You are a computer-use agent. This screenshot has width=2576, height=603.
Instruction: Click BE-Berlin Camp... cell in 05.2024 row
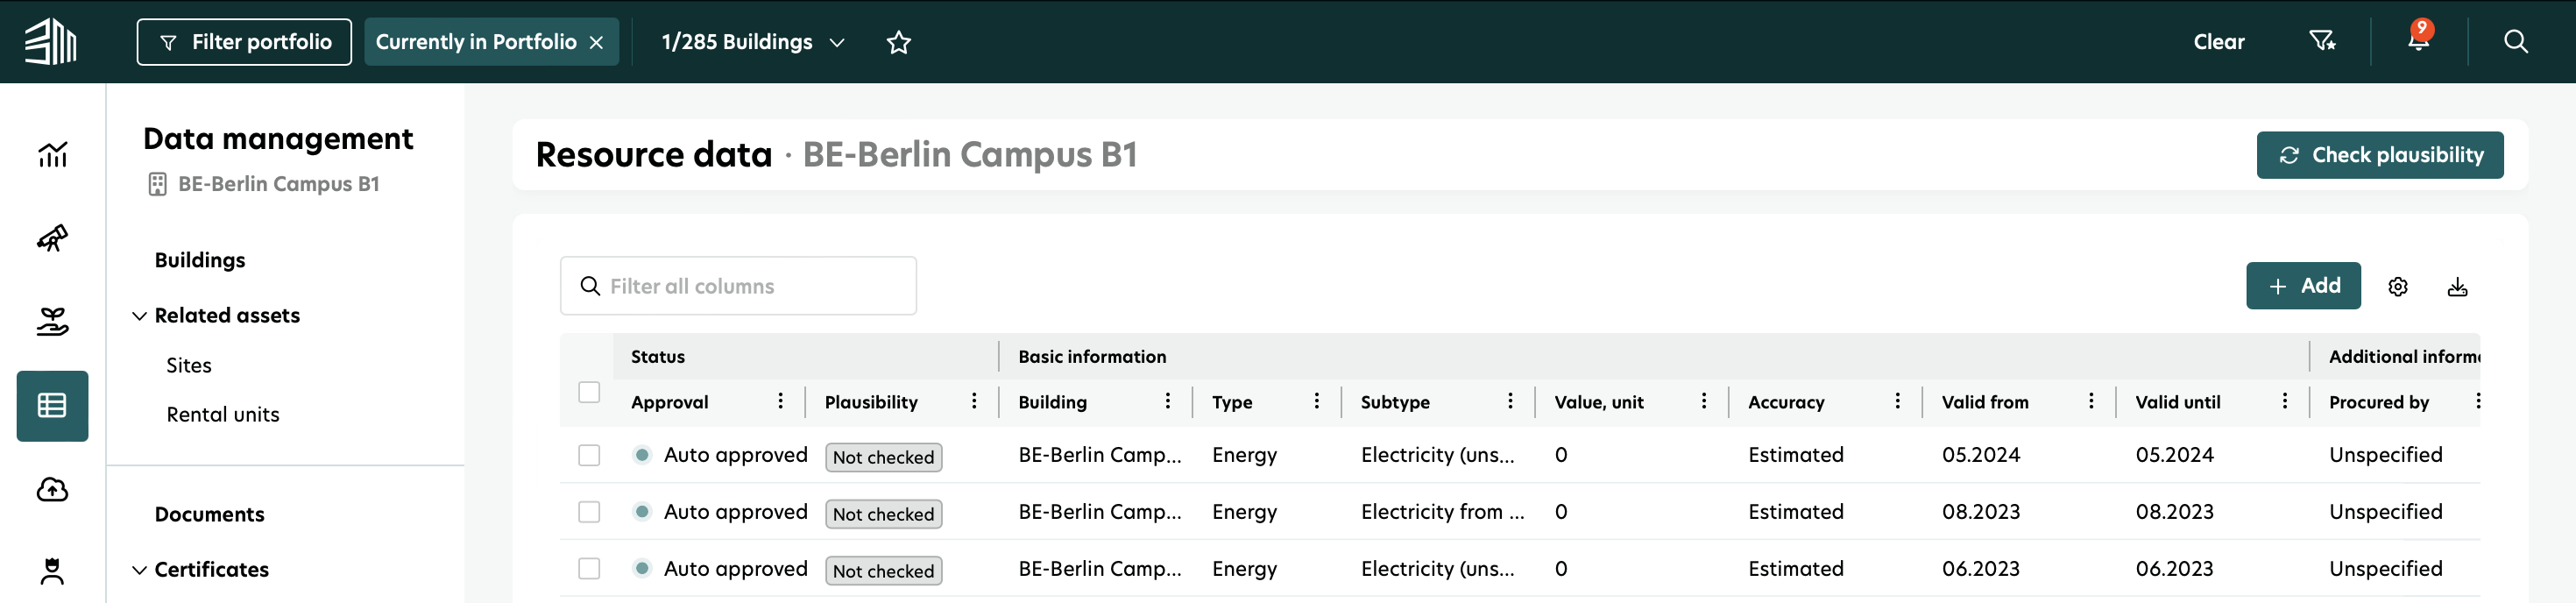click(1100, 455)
